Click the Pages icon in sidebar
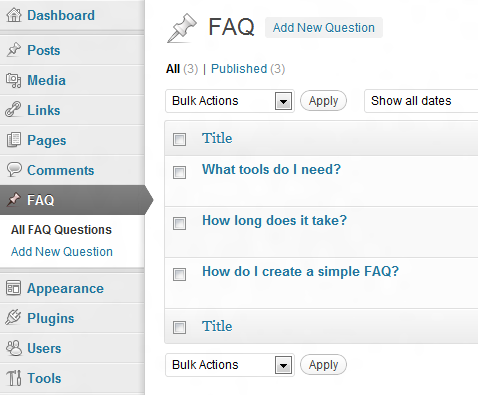Screen dimensions: 478x395 (14, 140)
